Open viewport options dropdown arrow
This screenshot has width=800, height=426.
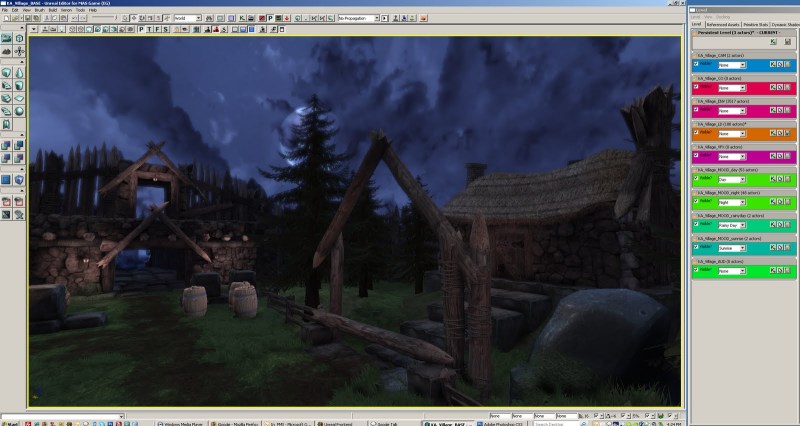(34, 30)
